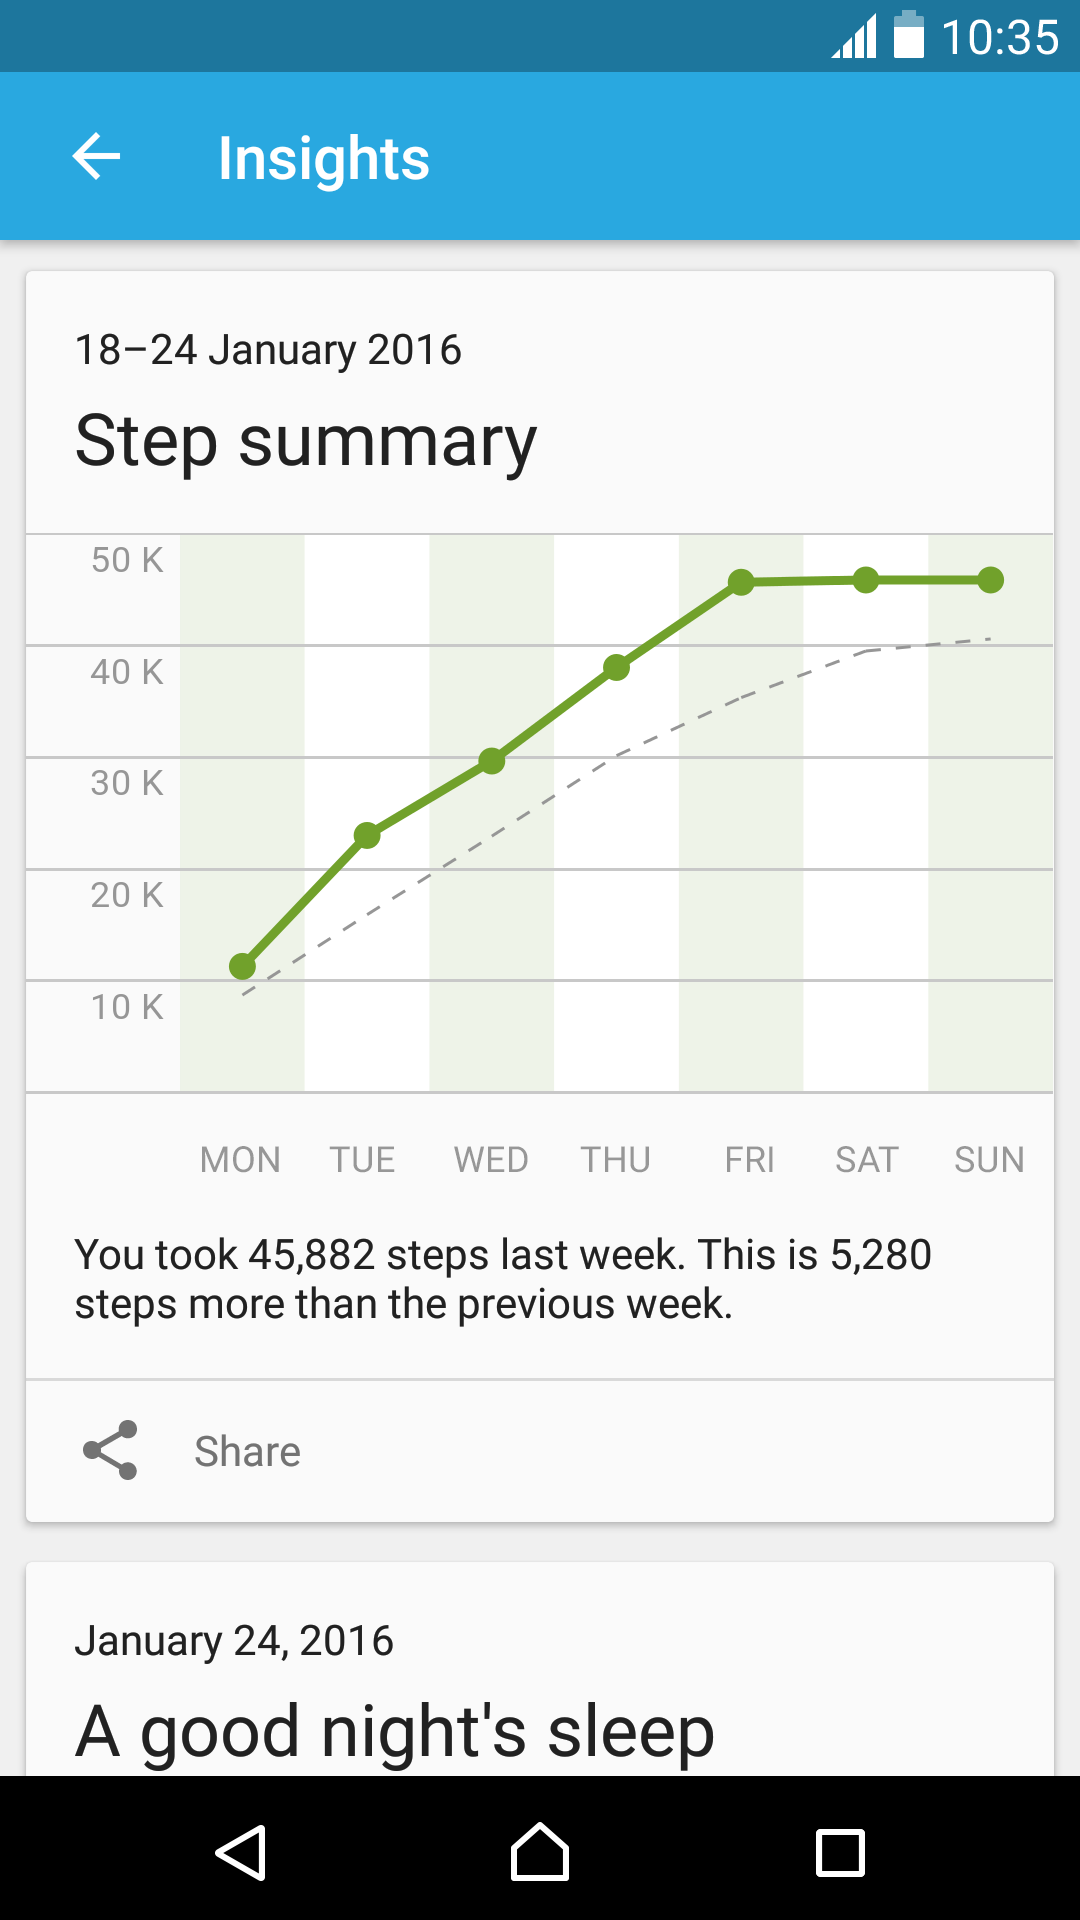The image size is (1080, 1920).
Task: Tap the signal strength icon in the status bar
Action: pos(854,36)
